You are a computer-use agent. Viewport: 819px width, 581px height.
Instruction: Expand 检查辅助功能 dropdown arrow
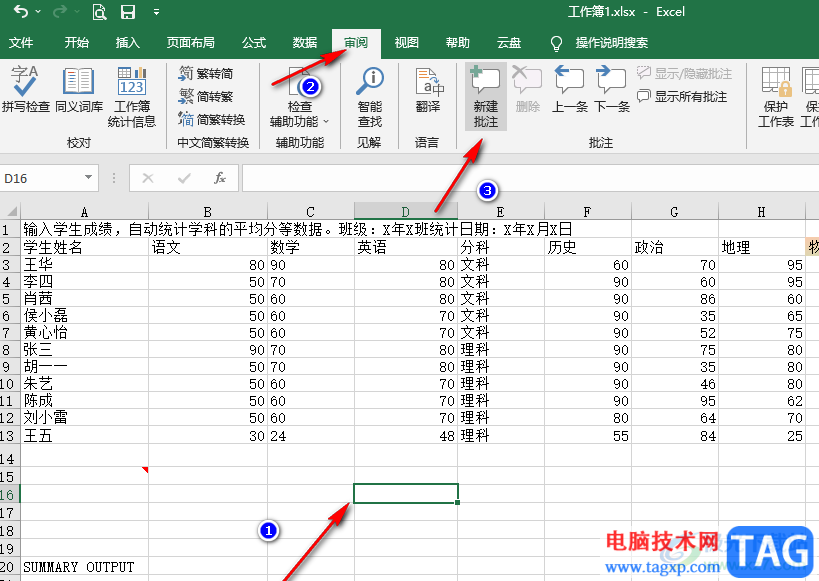pos(326,121)
